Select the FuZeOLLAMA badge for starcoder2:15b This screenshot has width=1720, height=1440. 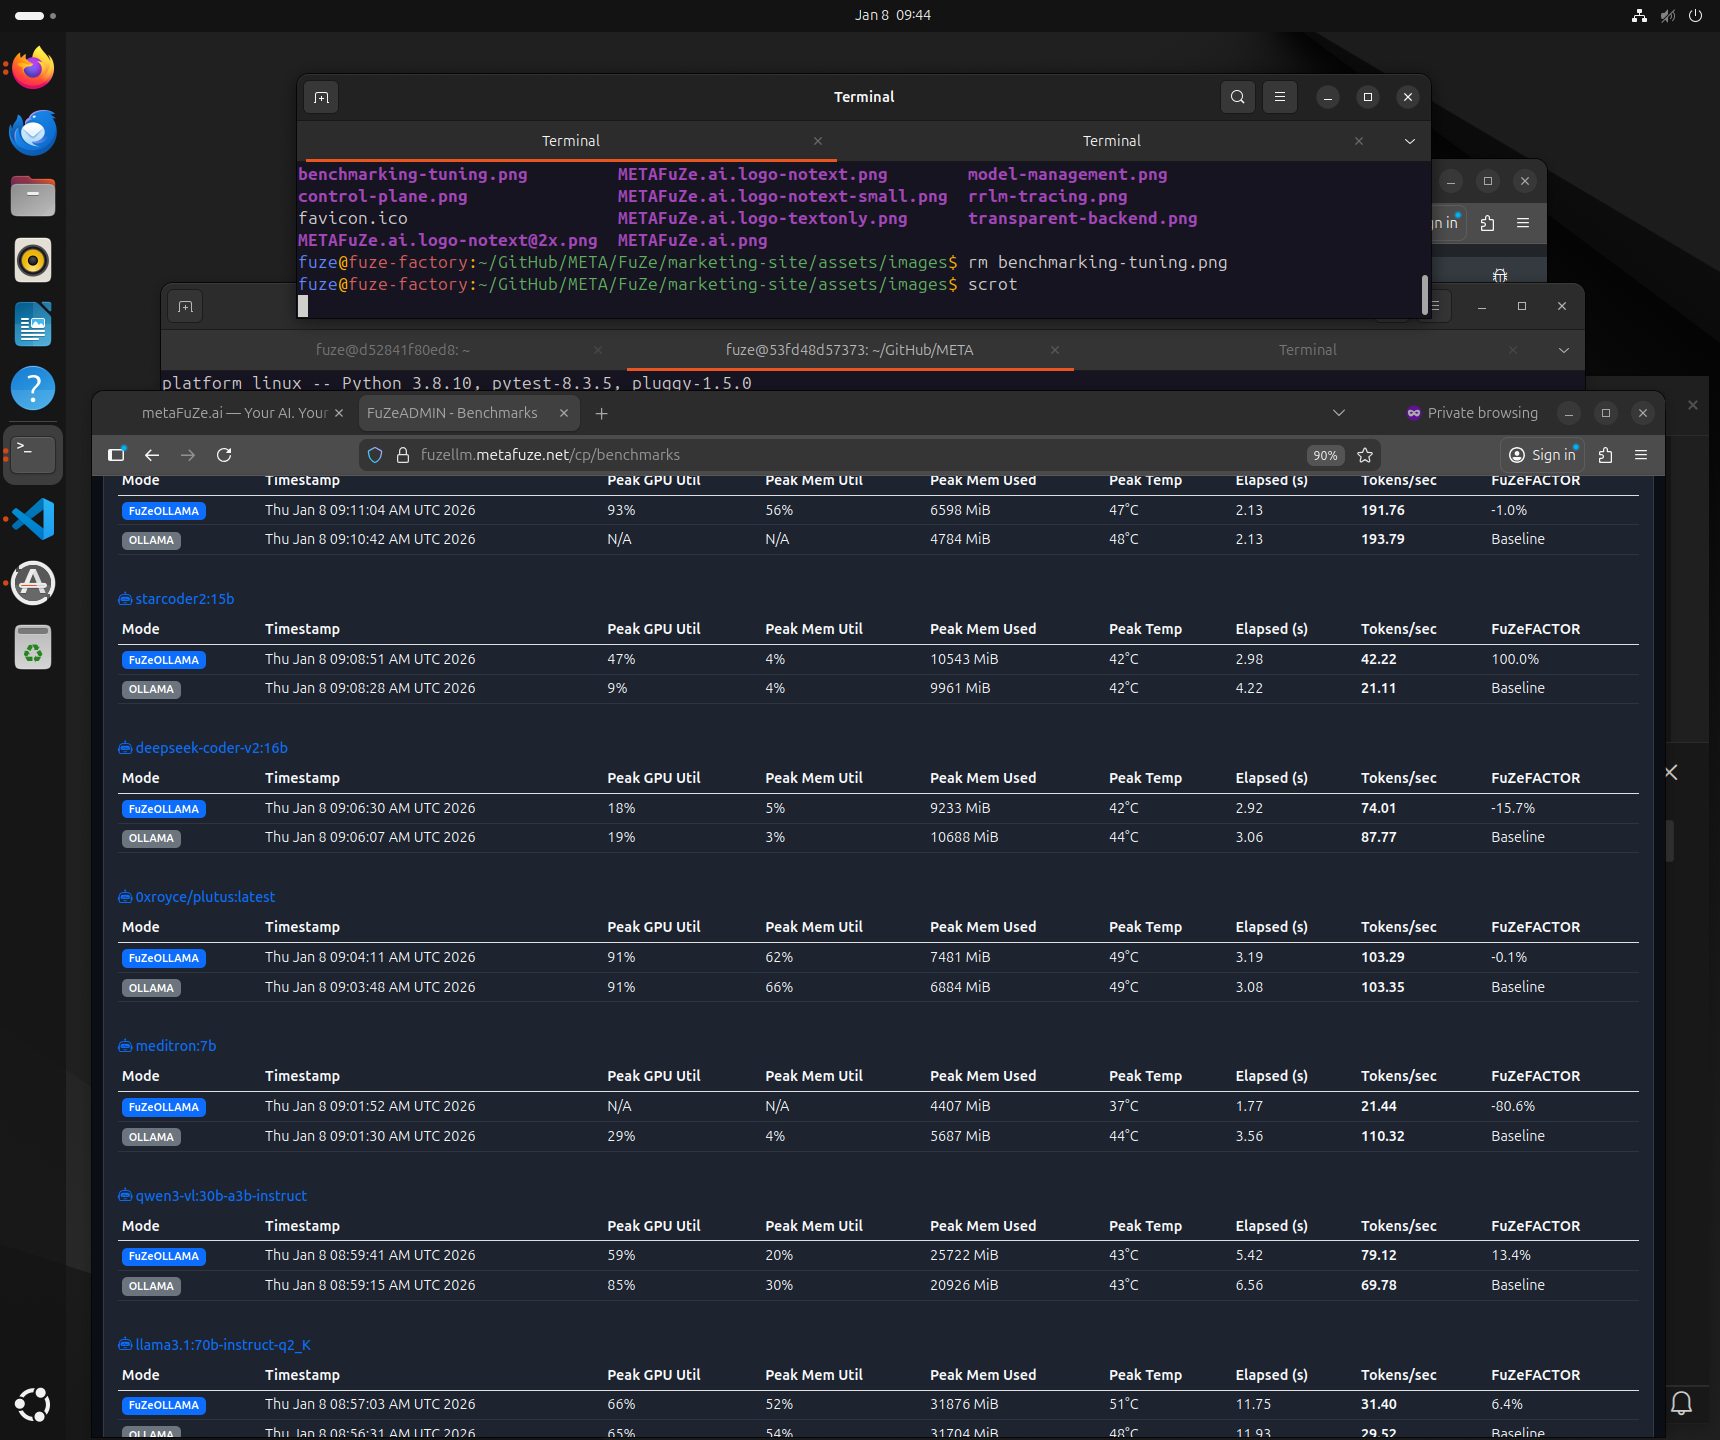(163, 659)
